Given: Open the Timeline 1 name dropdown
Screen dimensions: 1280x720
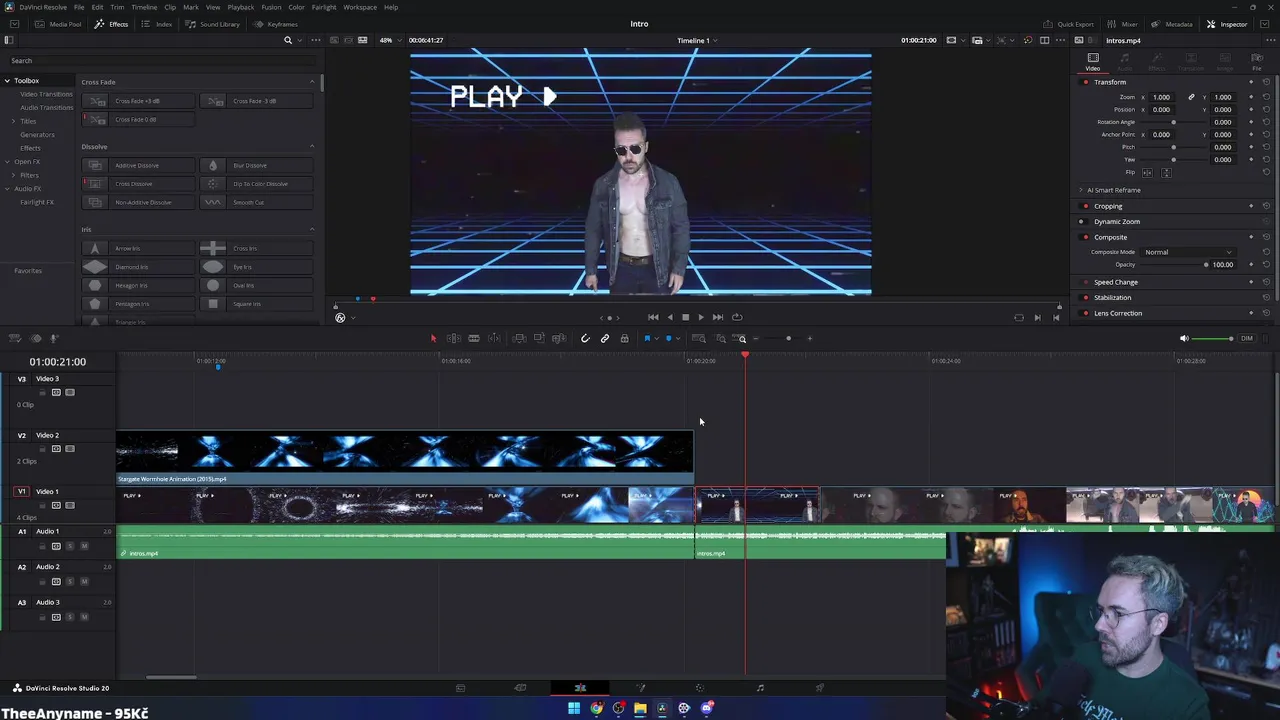Looking at the screenshot, I should point(698,40).
